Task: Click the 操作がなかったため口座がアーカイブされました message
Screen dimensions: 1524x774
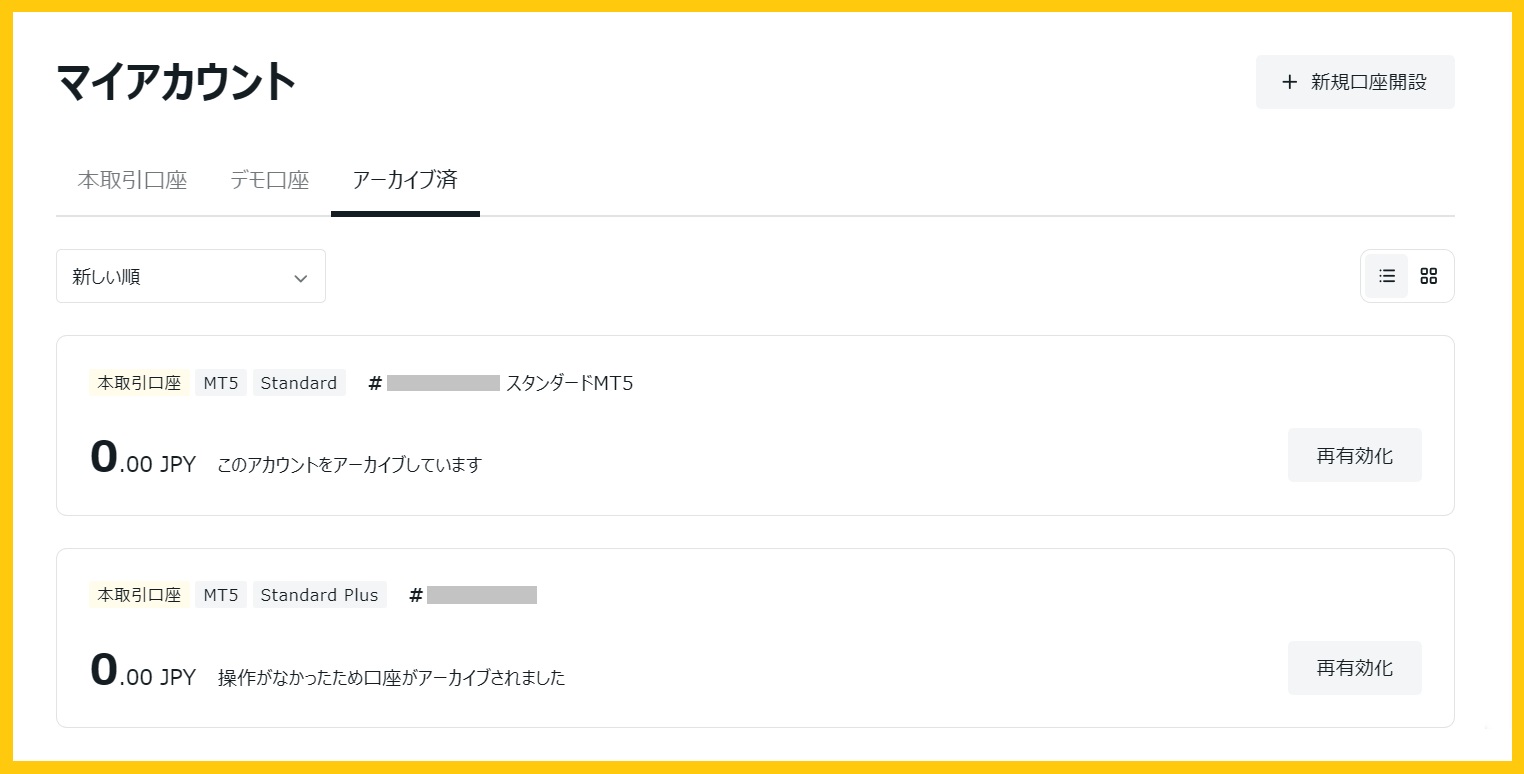Action: coord(391,678)
